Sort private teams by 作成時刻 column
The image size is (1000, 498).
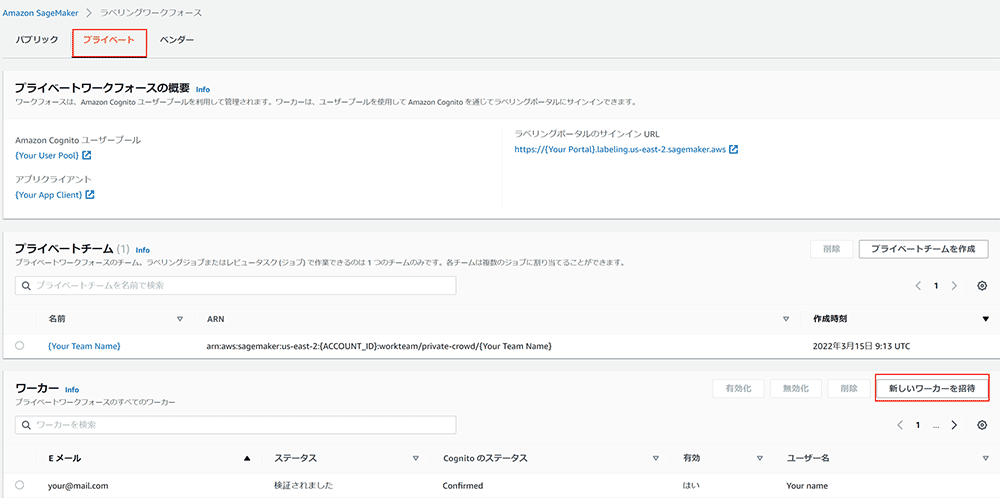(986, 319)
